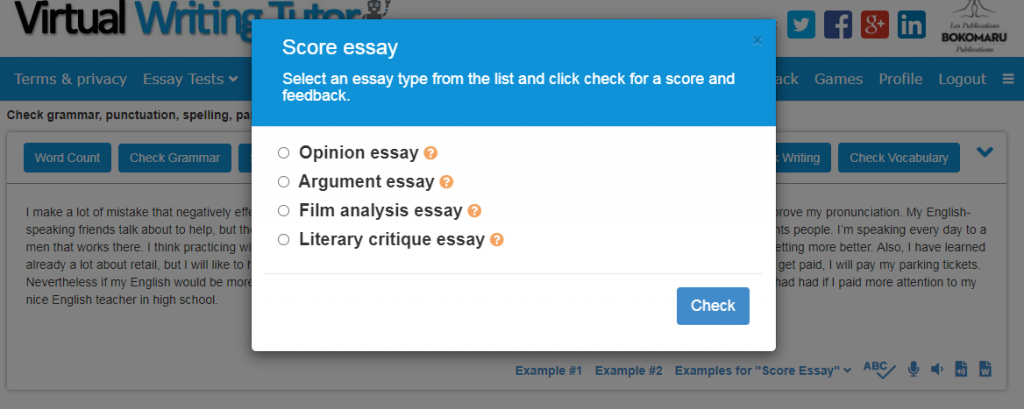Screen dimensions: 1024x409
Task: Click the speaker icon below the text box
Action: point(937,369)
